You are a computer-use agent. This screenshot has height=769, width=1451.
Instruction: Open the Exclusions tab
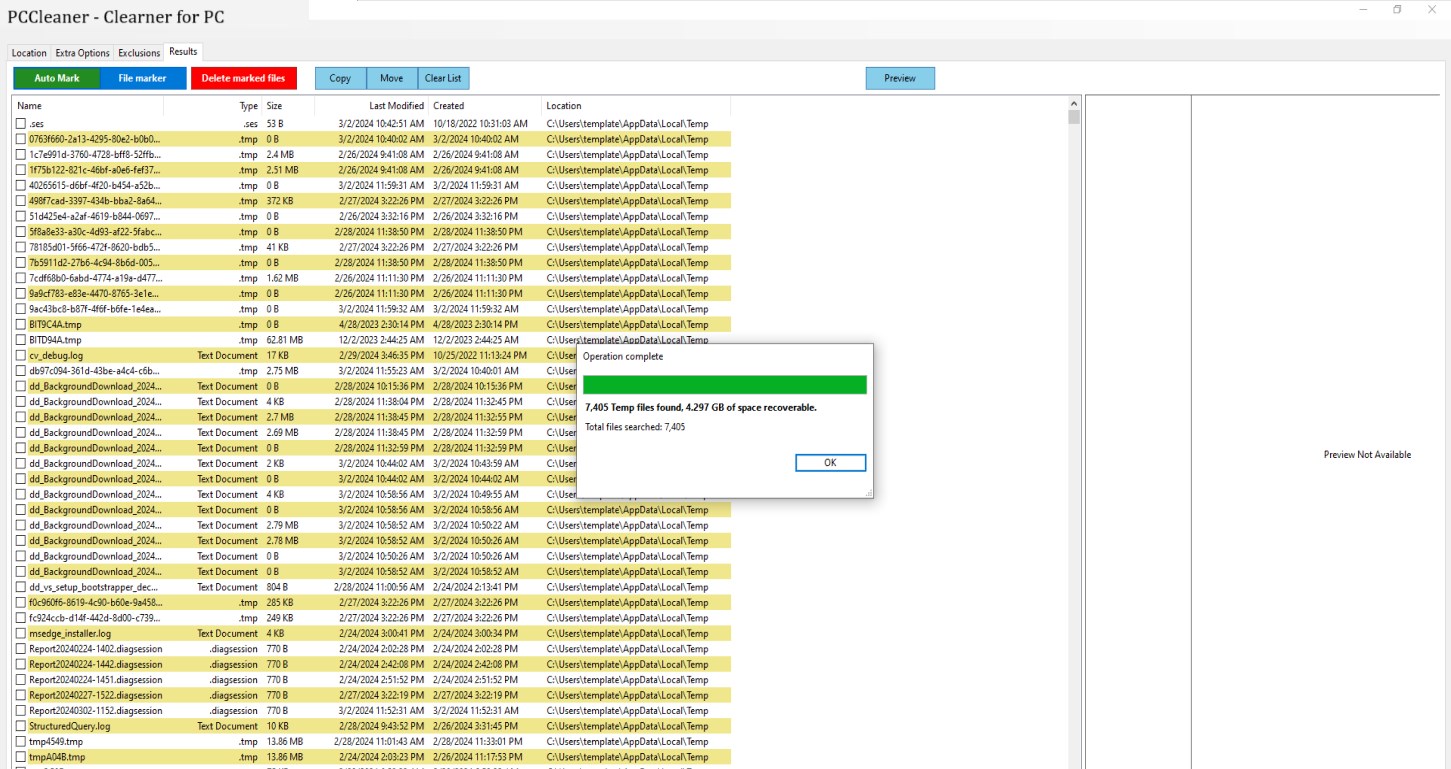pos(139,53)
